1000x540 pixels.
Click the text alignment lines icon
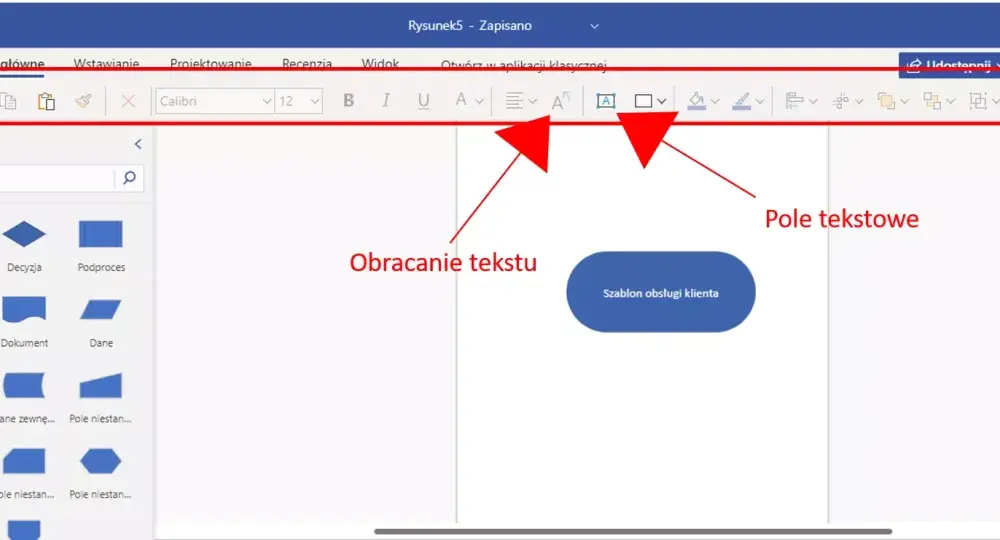514,101
